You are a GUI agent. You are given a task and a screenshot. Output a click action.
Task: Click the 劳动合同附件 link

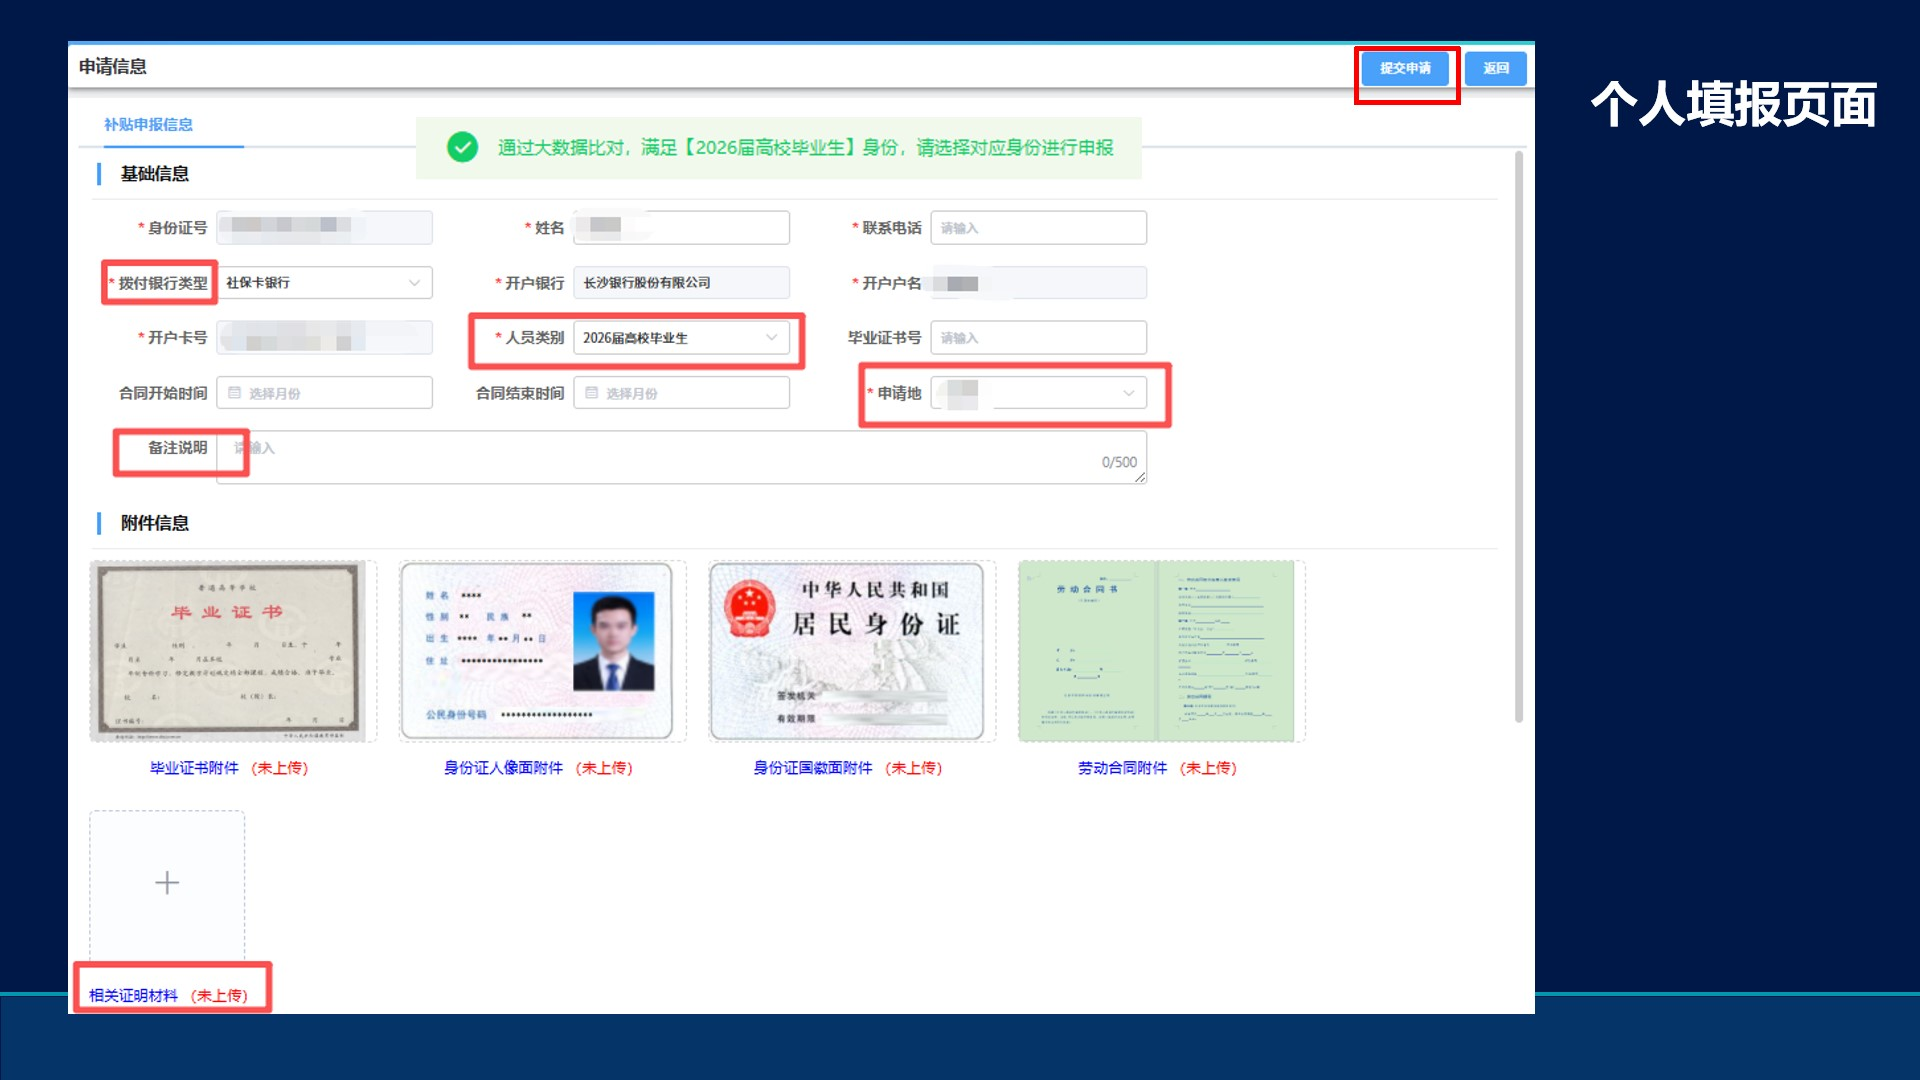point(1122,768)
